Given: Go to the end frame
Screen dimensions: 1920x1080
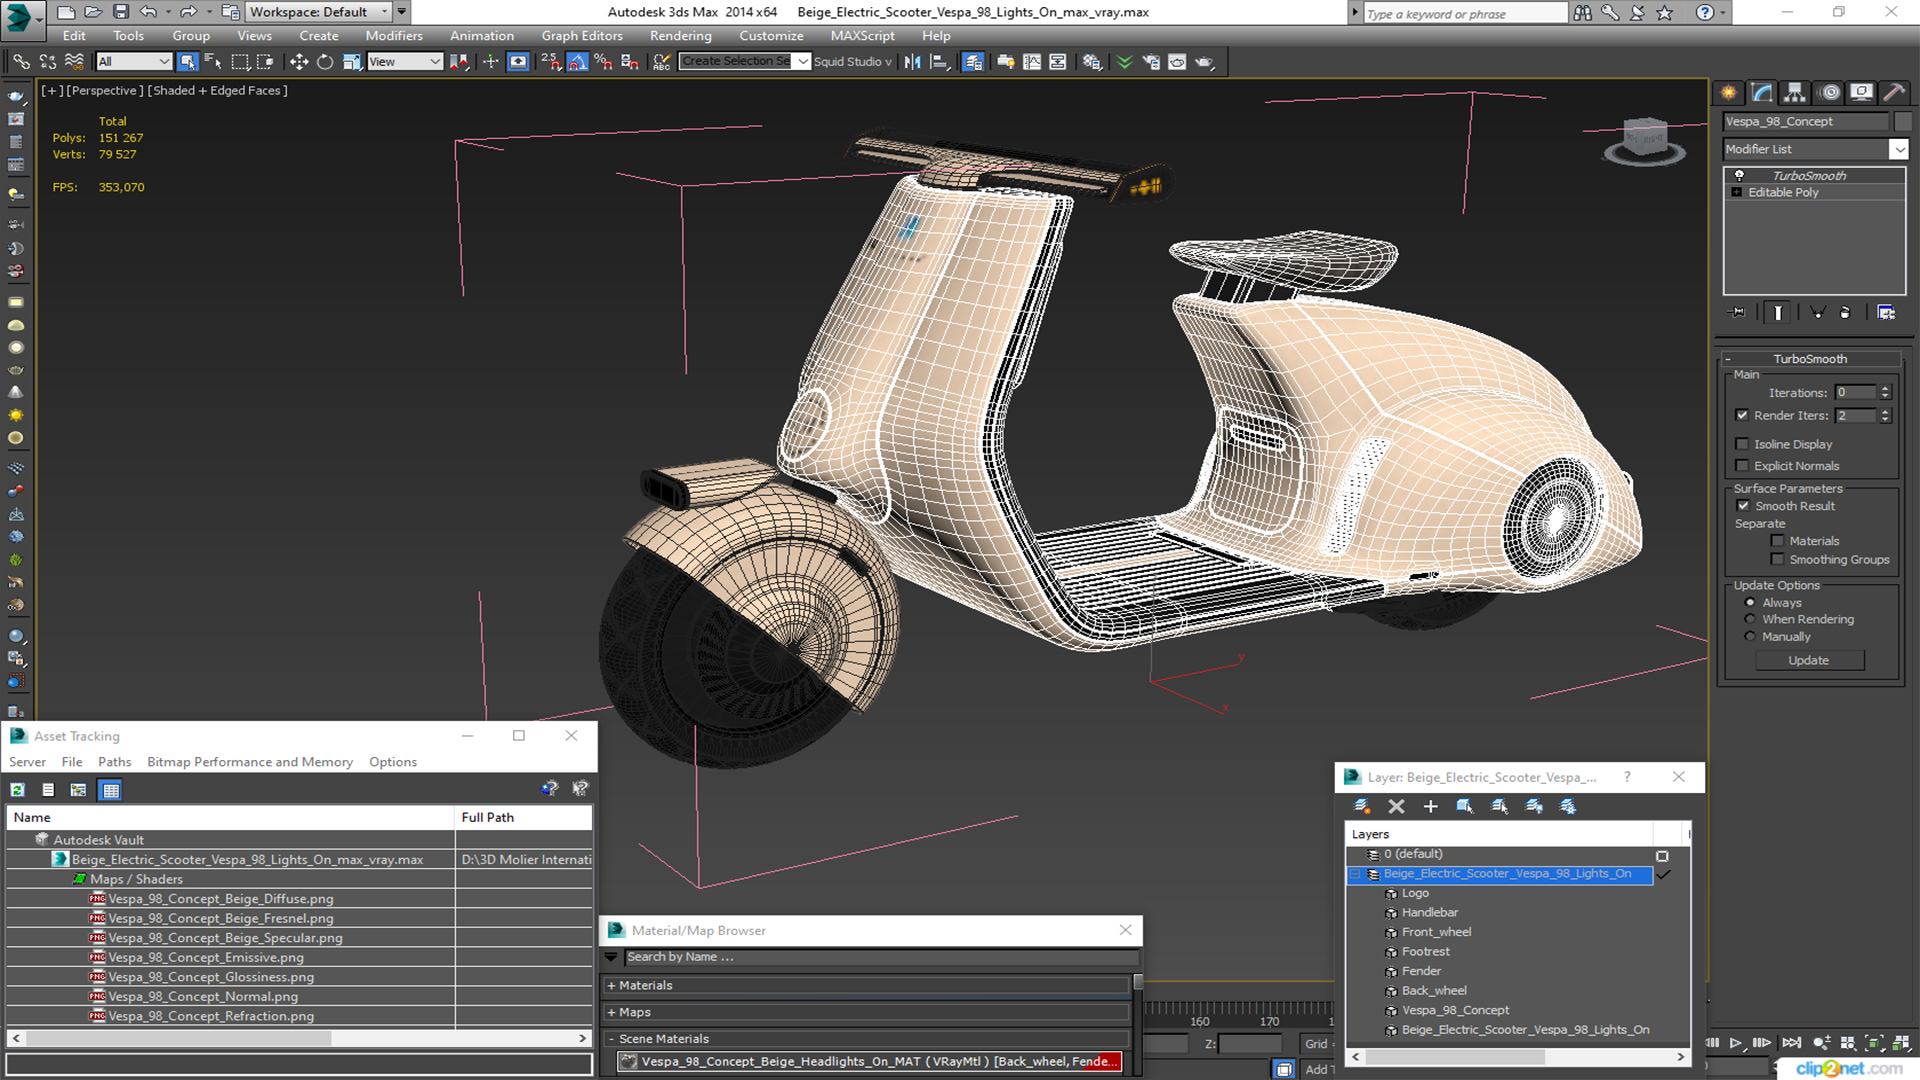Looking at the screenshot, I should (x=1792, y=1043).
